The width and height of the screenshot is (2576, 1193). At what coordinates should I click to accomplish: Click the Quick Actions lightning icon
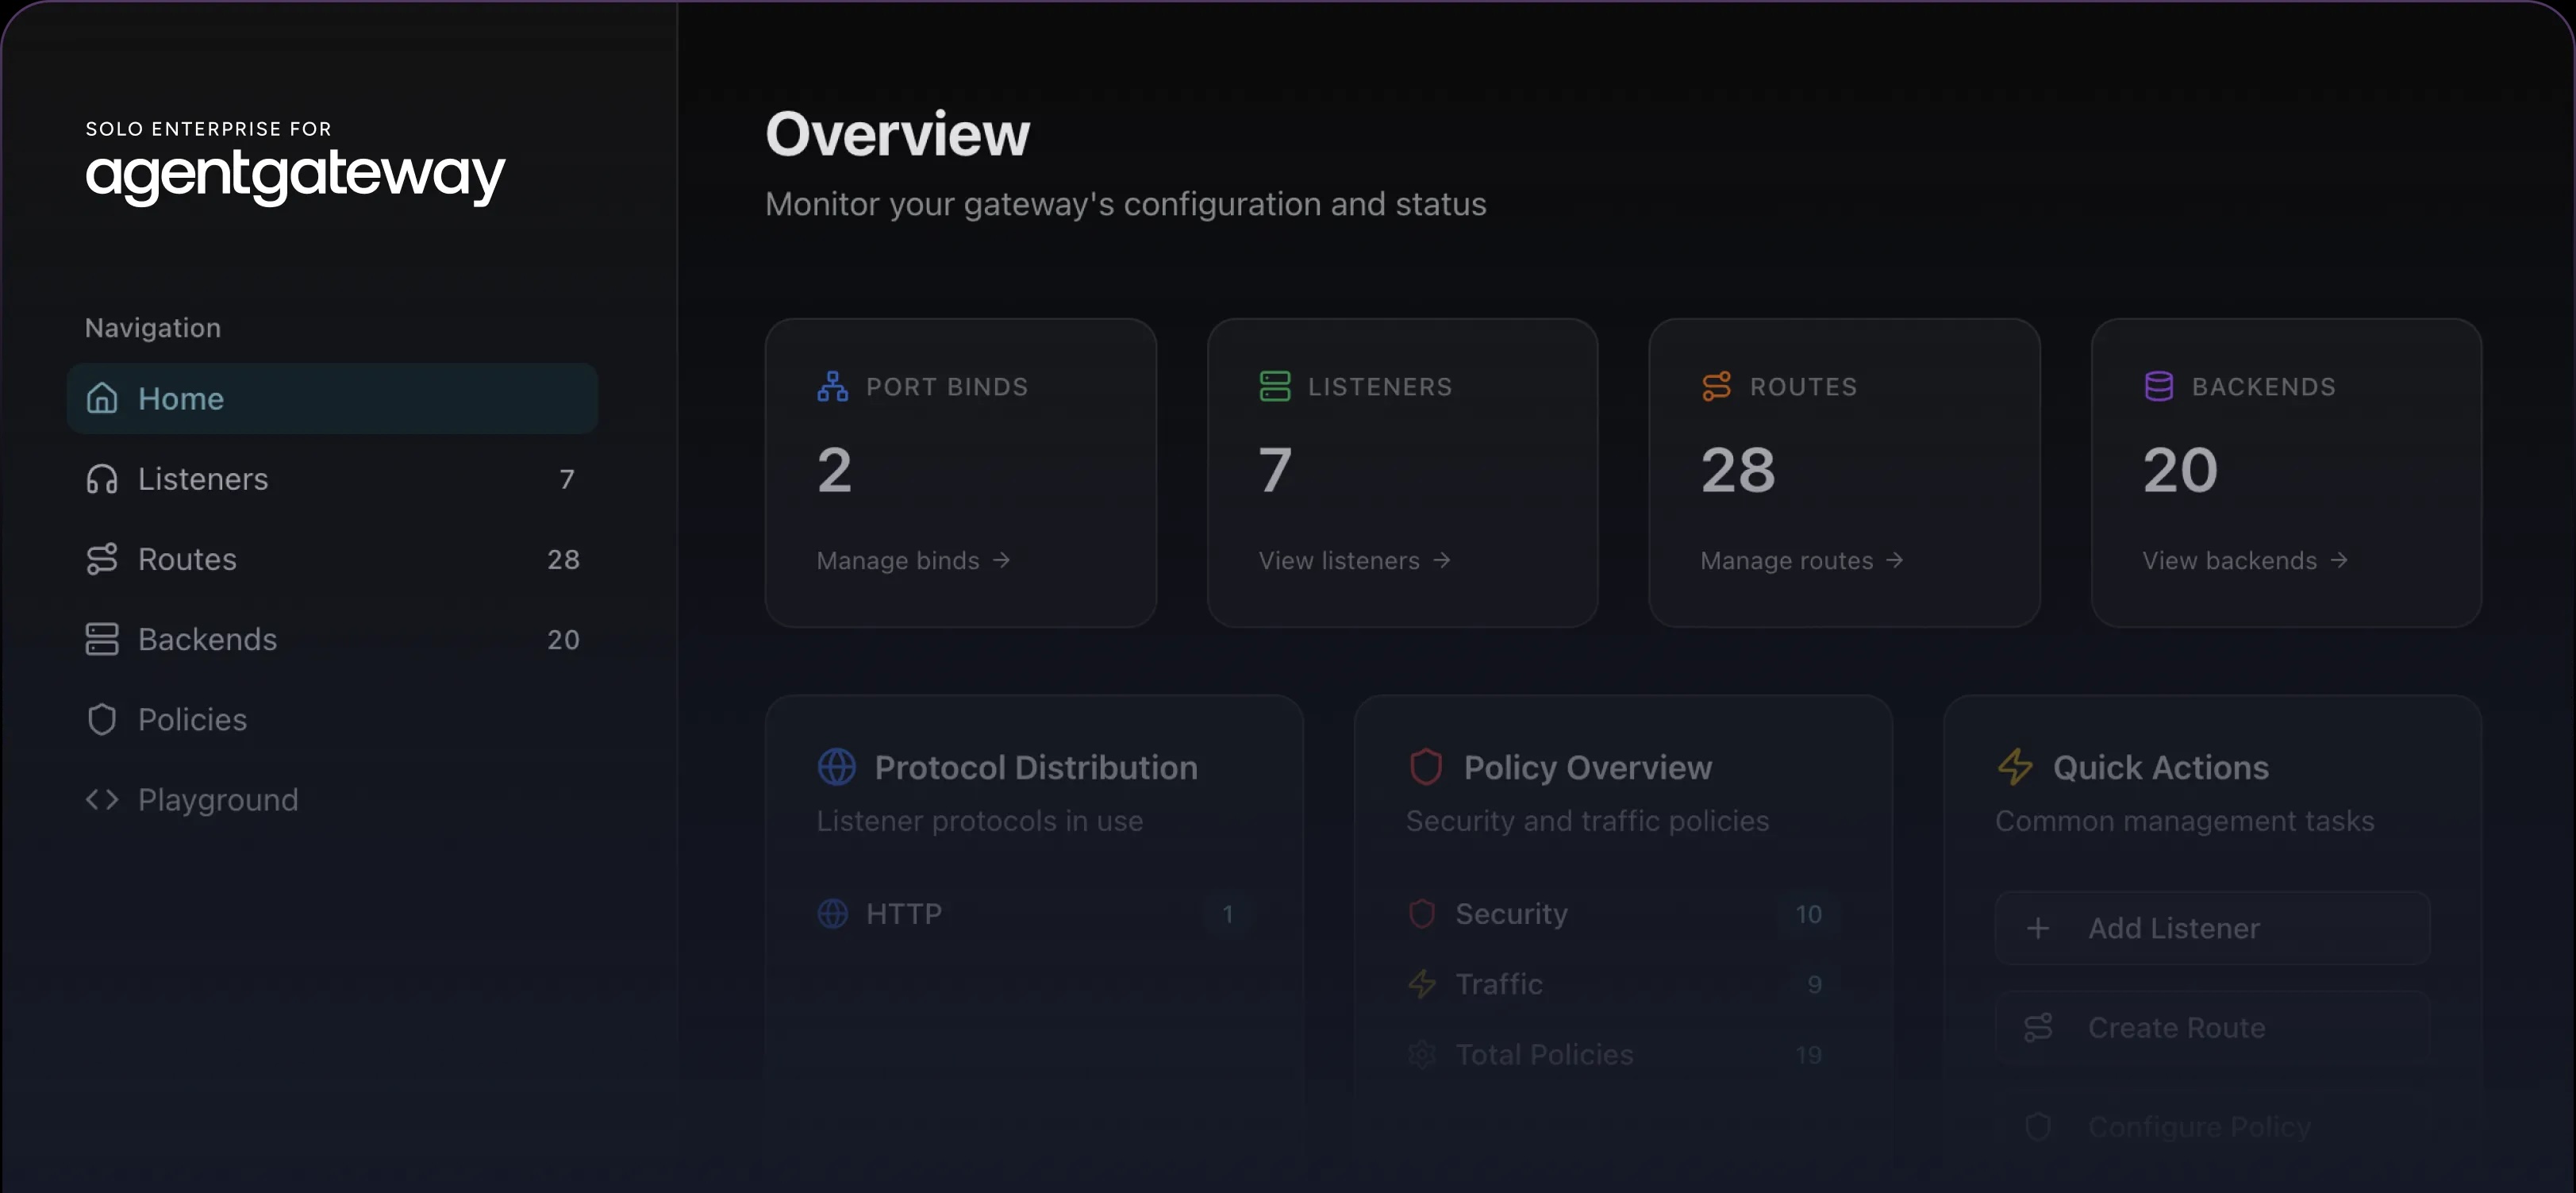[x=2014, y=767]
